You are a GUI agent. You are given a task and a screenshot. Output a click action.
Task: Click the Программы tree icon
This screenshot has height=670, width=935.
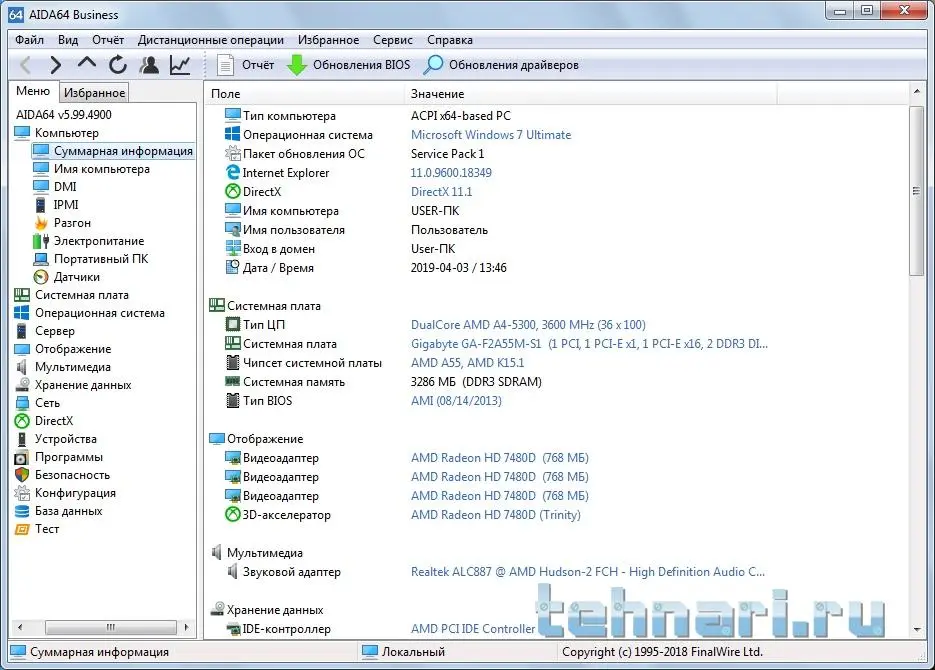click(22, 457)
